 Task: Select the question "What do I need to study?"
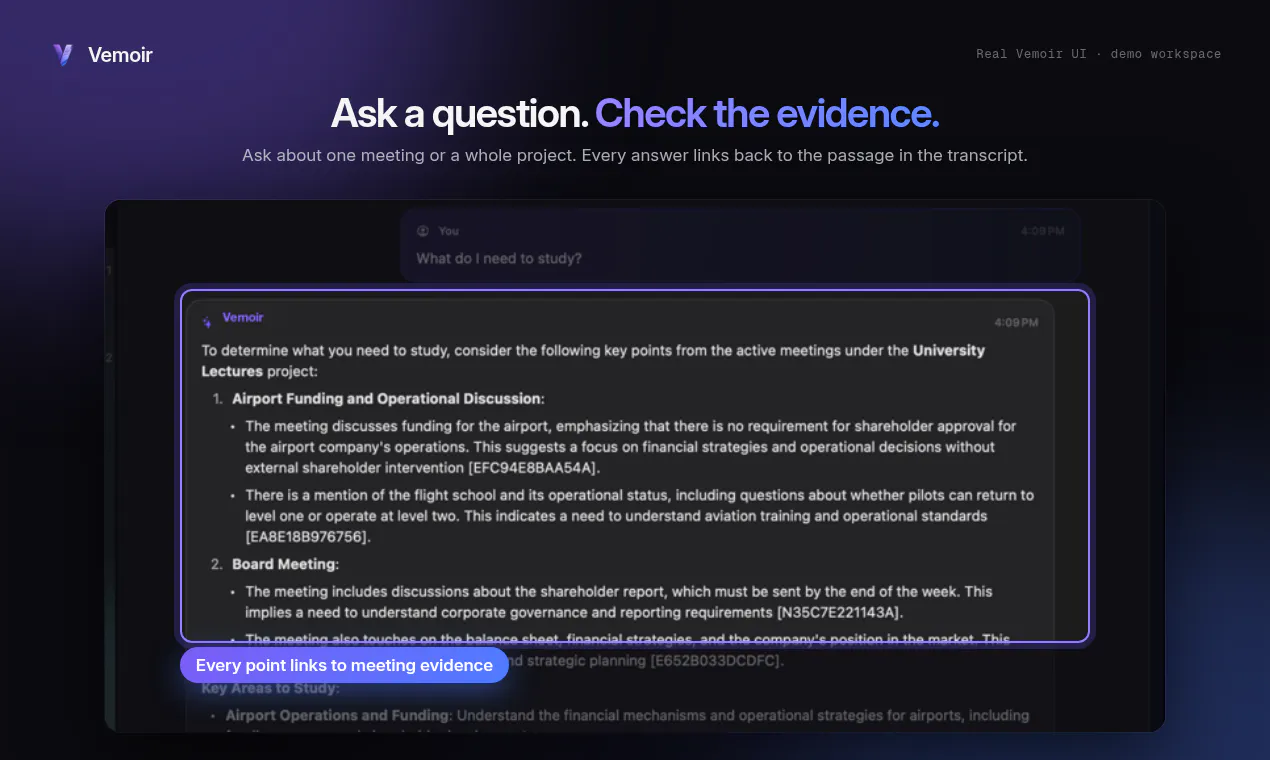(x=499, y=258)
